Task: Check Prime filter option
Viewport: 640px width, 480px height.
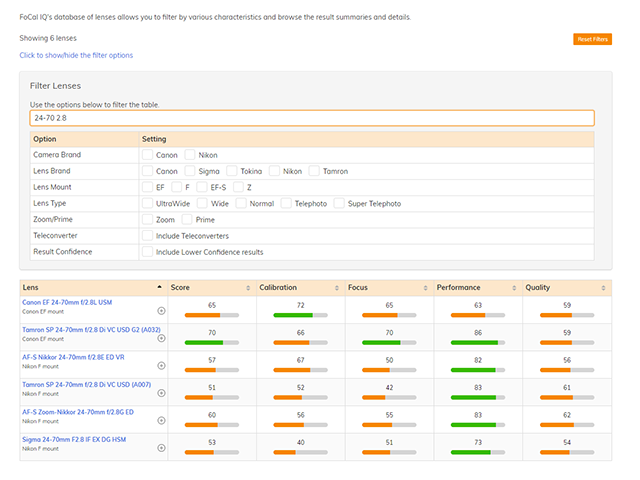Action: pyautogui.click(x=187, y=219)
